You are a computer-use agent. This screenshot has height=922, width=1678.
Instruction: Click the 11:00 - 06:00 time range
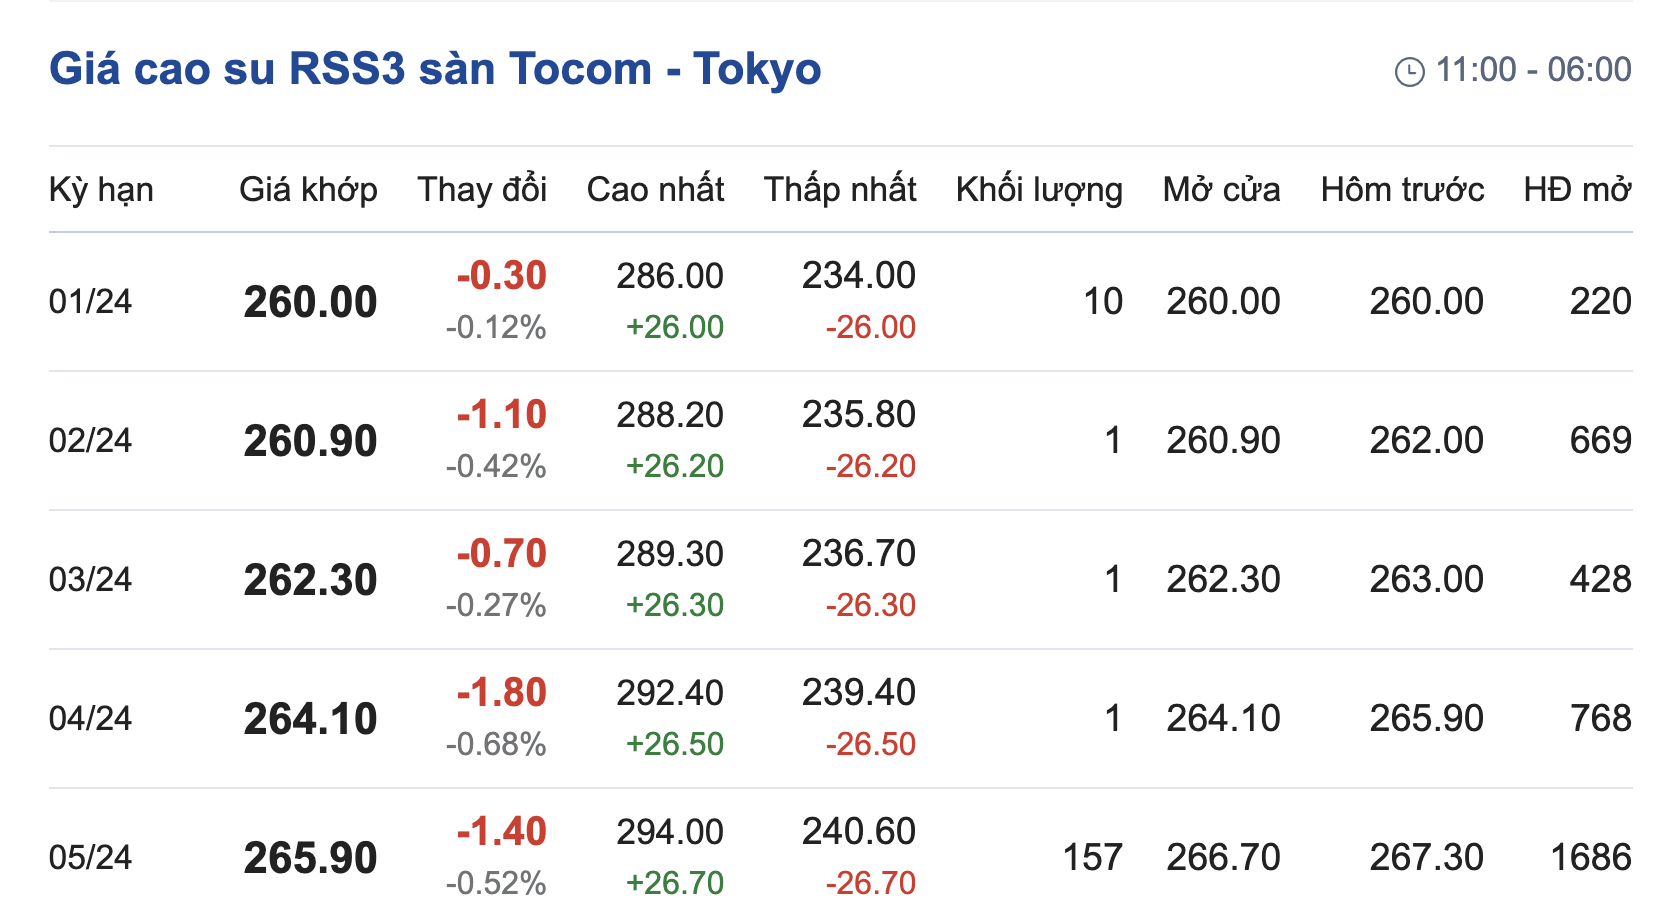(1533, 70)
